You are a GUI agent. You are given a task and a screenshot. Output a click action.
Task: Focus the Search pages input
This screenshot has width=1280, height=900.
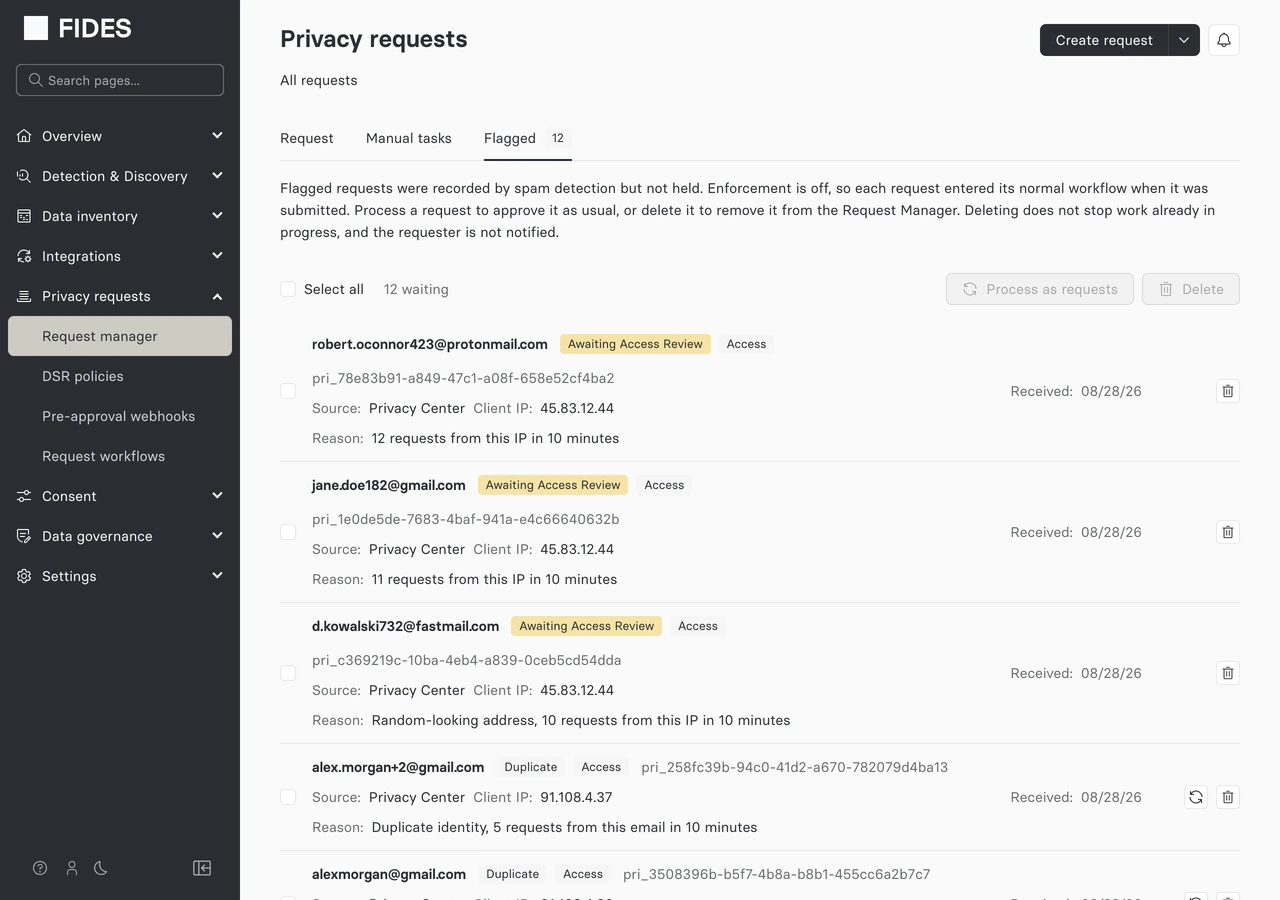click(x=120, y=80)
